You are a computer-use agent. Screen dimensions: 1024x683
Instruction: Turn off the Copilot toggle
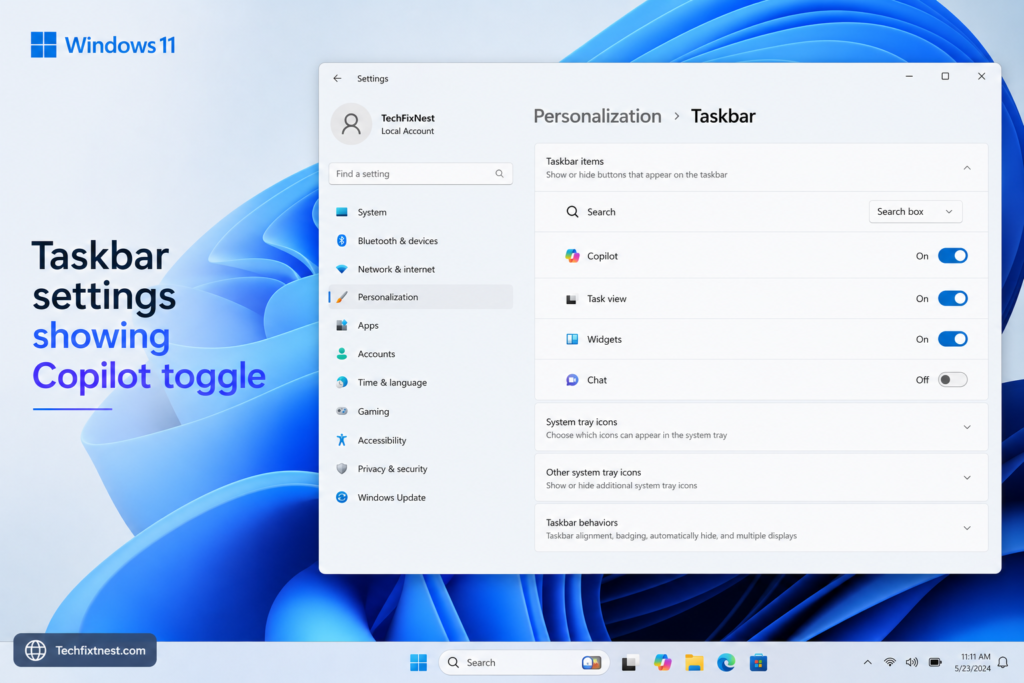pyautogui.click(x=953, y=256)
